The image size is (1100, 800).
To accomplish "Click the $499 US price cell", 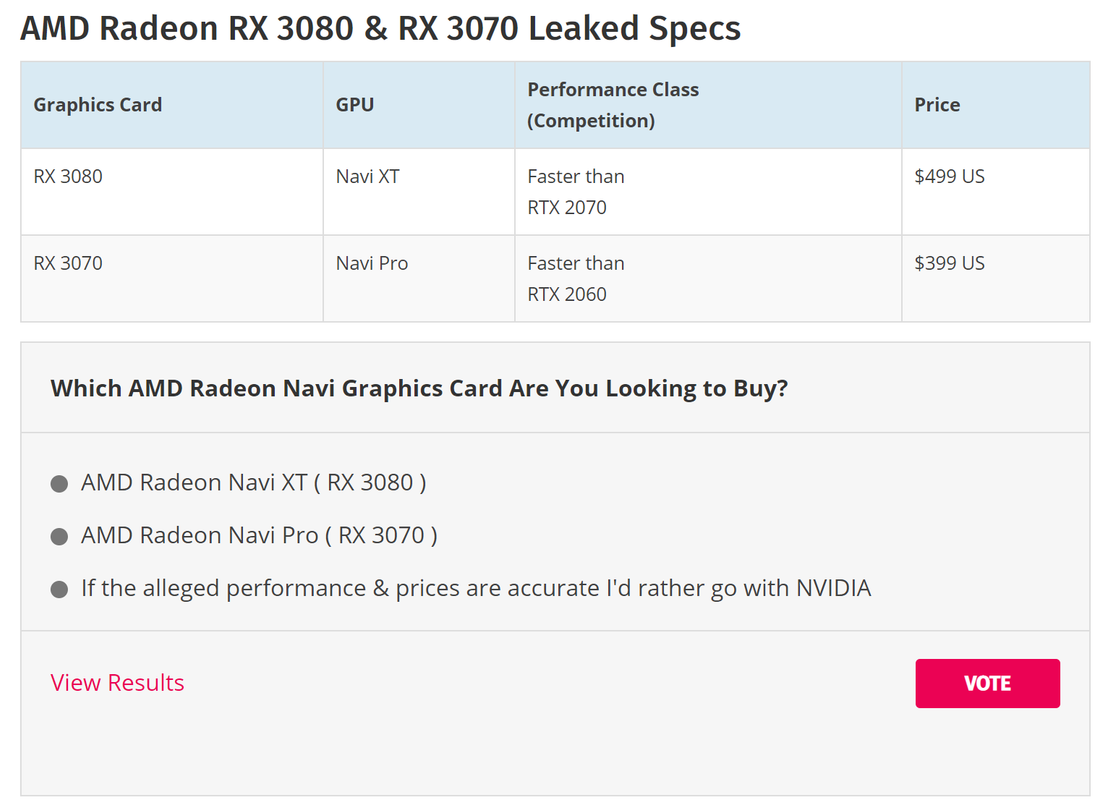I will tap(995, 192).
